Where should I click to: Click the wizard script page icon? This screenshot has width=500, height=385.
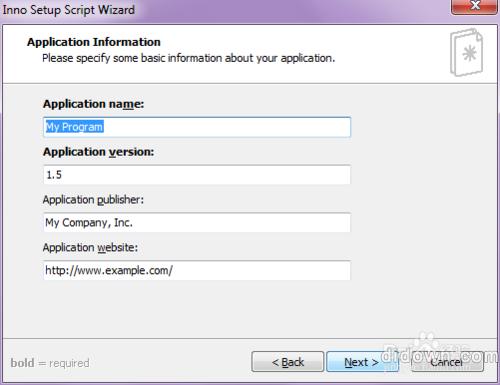coord(467,52)
